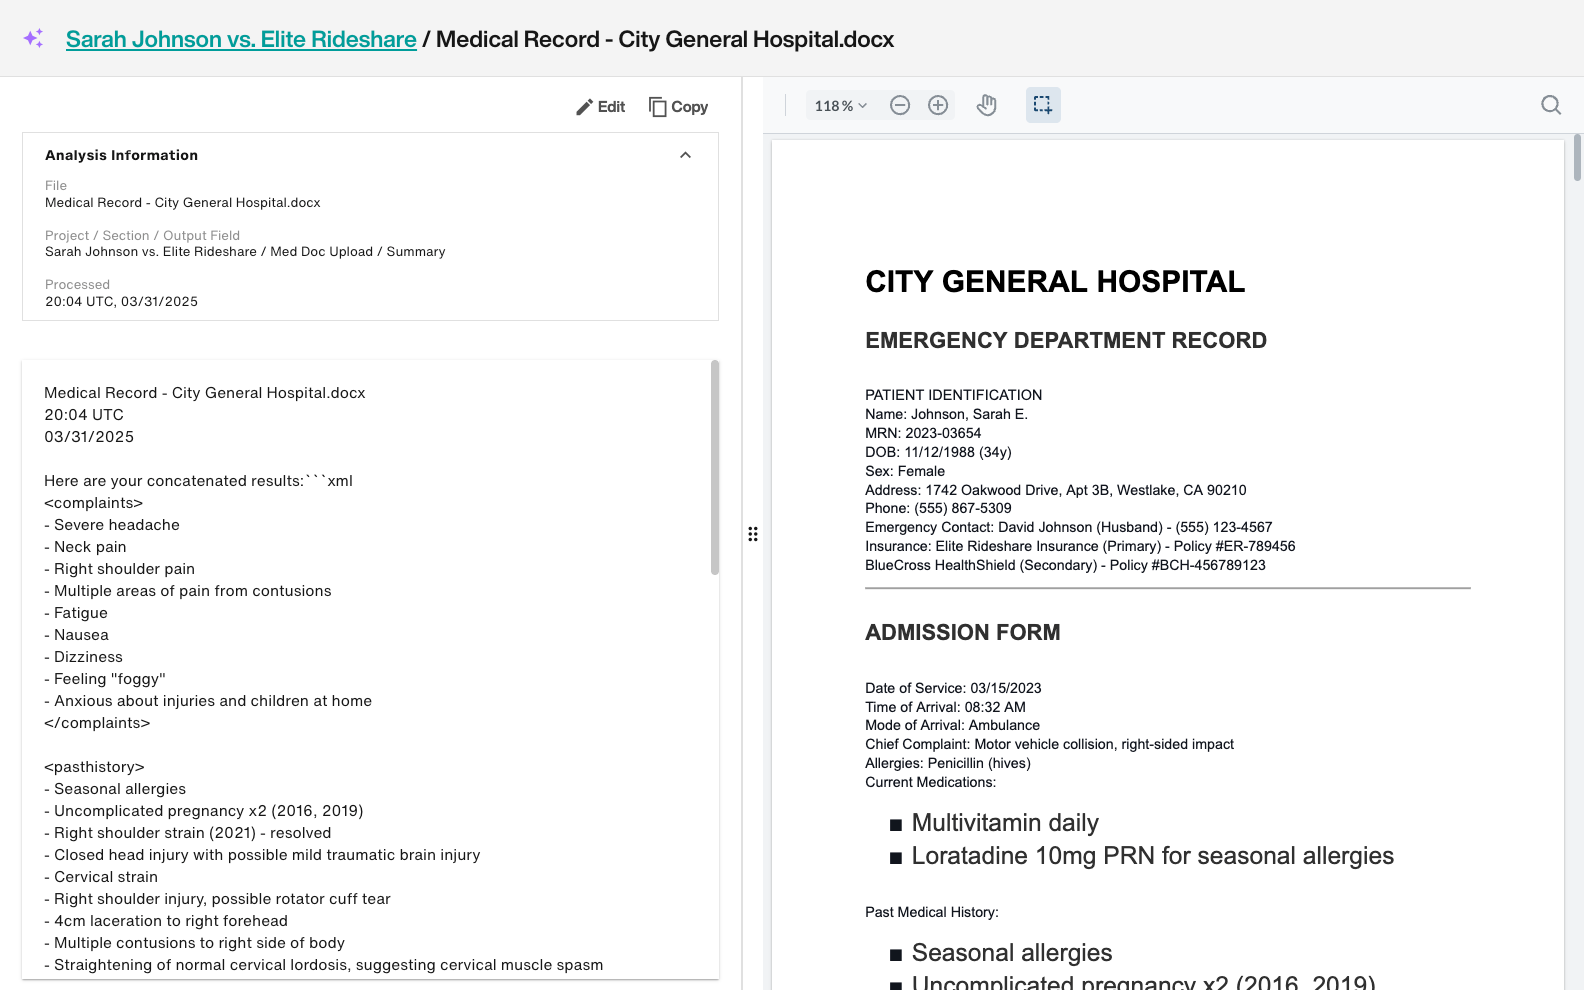The height and width of the screenshot is (990, 1584).
Task: Click "- Right shoulder strain (2021) - resolved"
Action: tap(187, 833)
